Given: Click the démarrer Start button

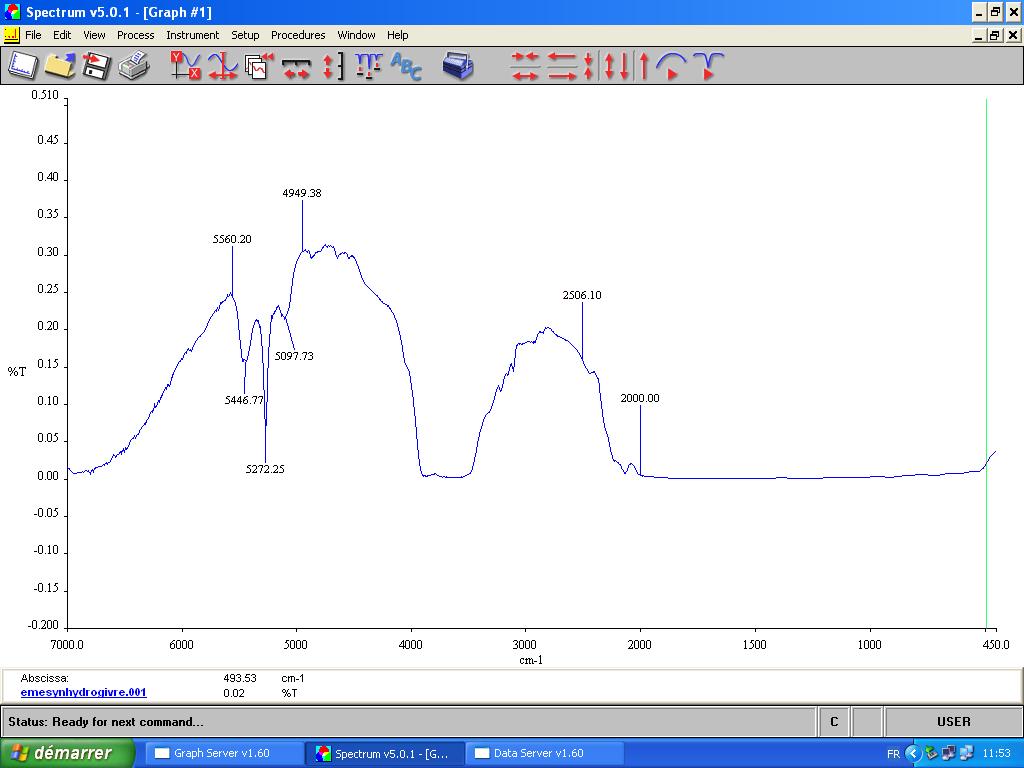Looking at the screenshot, I should click(67, 753).
